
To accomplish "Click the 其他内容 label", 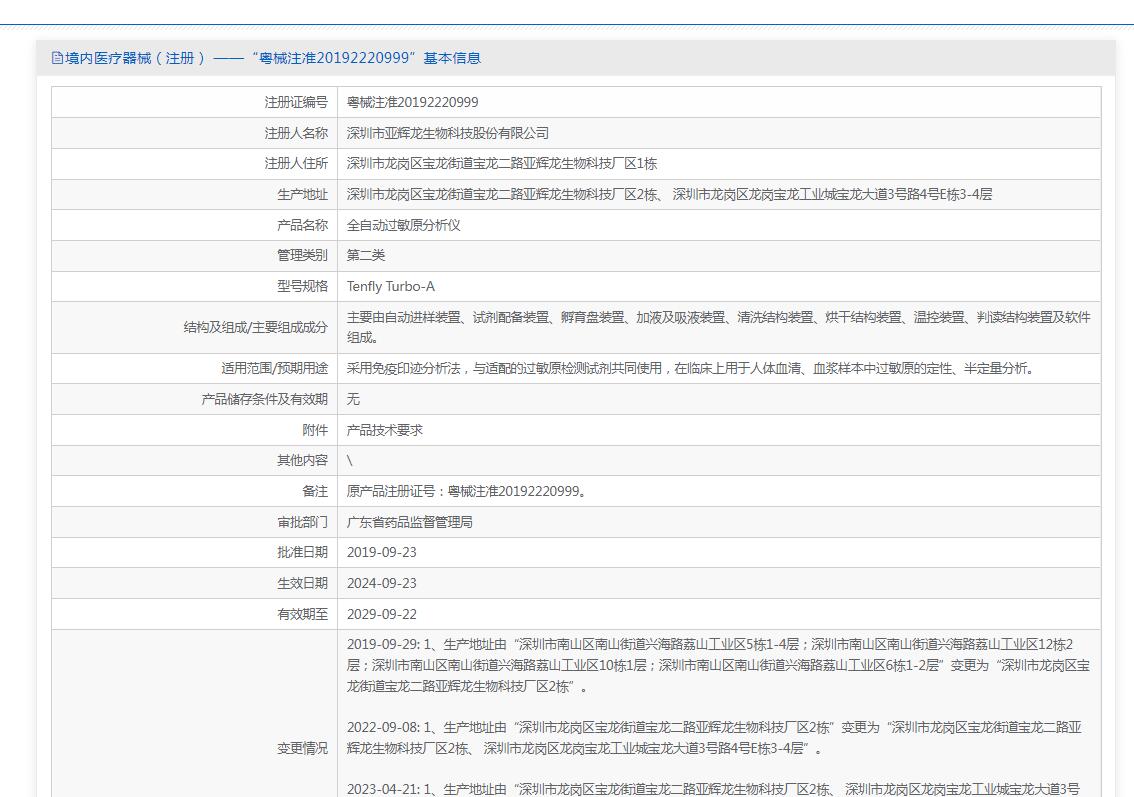I will pos(302,461).
